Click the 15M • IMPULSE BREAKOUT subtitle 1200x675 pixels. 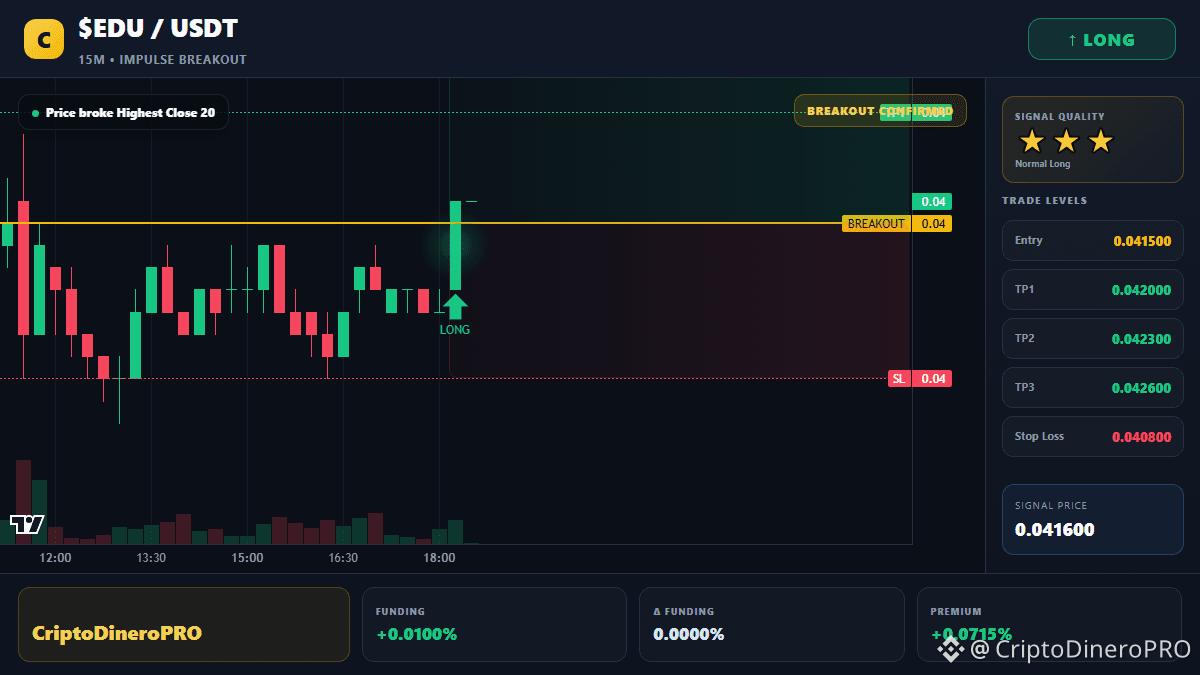162,60
